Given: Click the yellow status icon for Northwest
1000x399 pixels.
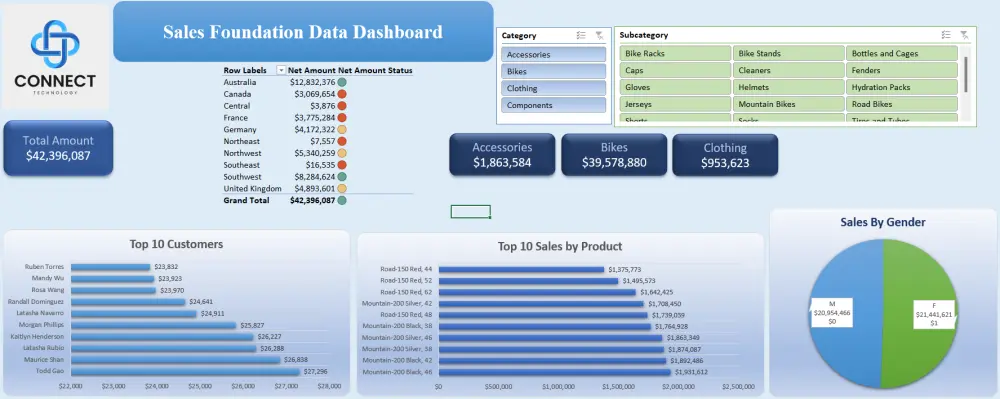Looking at the screenshot, I should click(342, 153).
